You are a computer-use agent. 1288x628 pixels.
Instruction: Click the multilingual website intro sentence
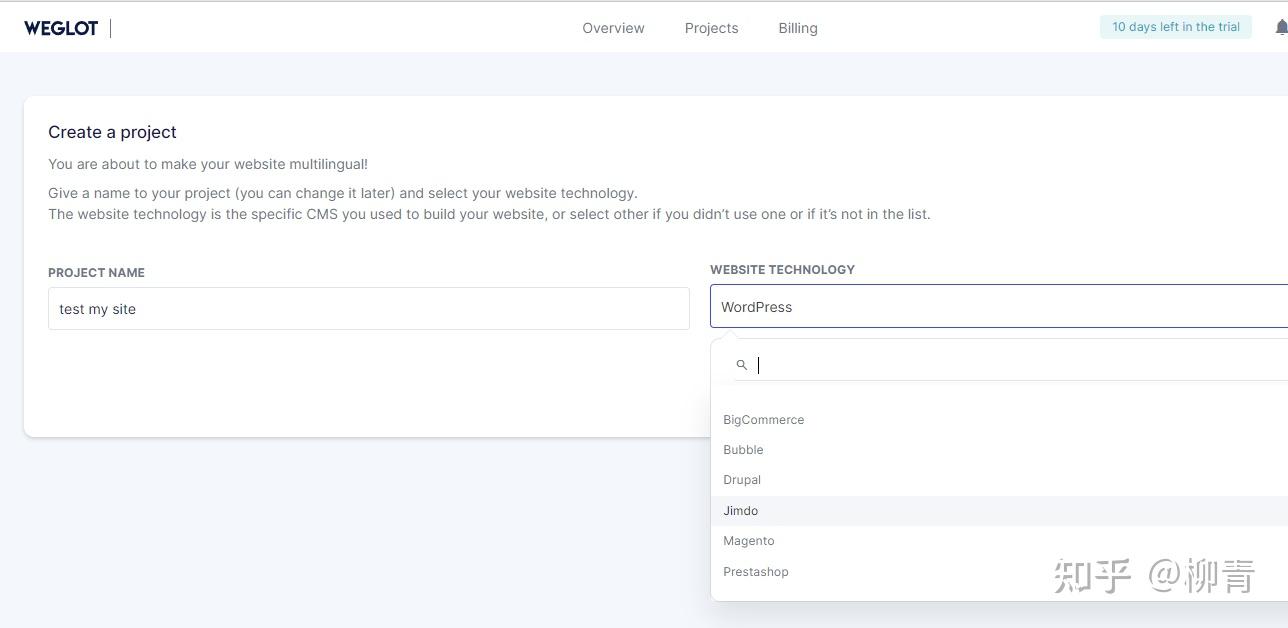click(x=208, y=164)
